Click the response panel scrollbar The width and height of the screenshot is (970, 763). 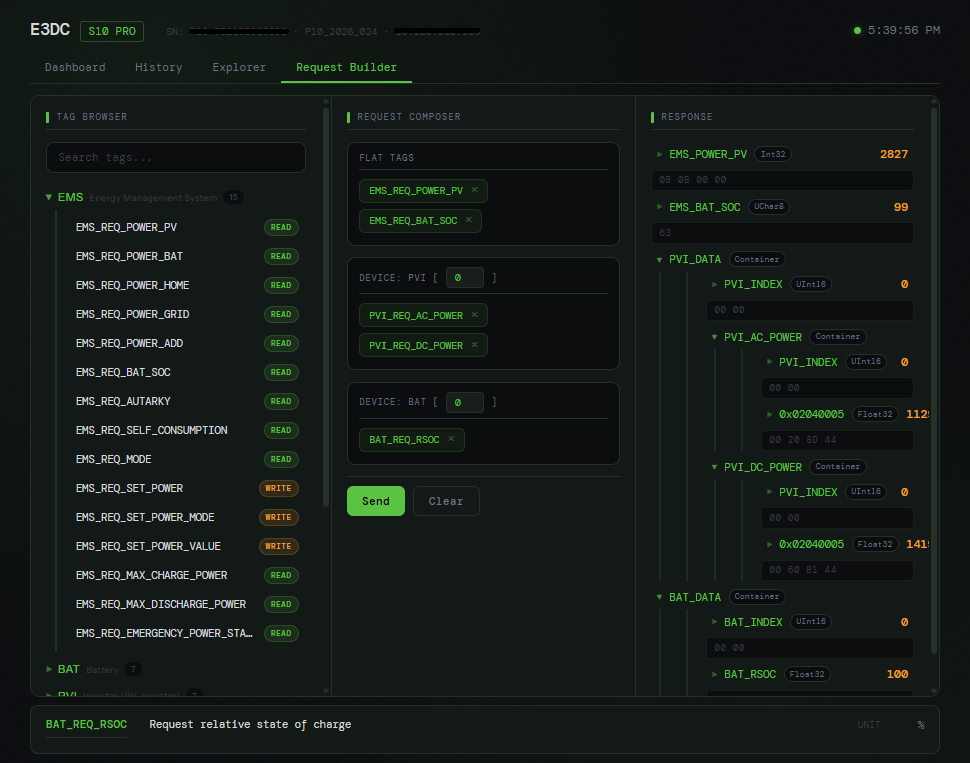point(934,381)
